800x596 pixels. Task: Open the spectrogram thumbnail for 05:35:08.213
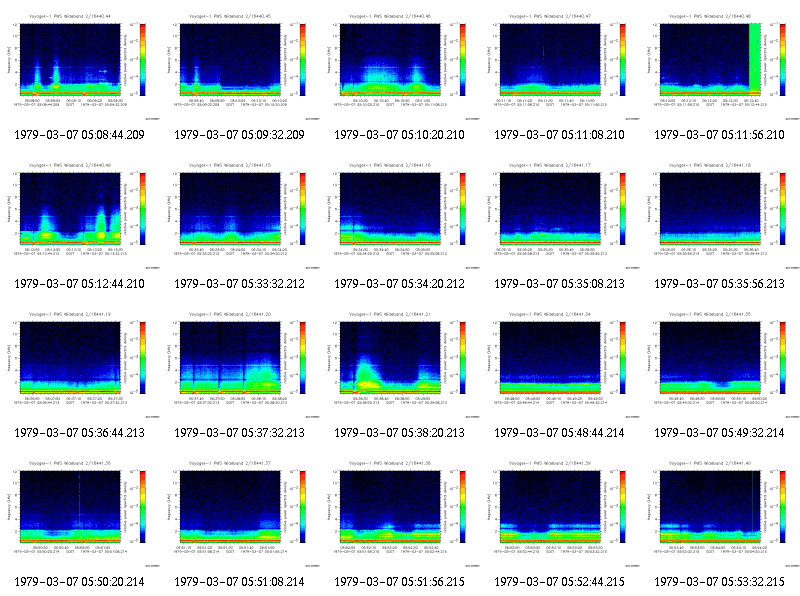click(560, 216)
